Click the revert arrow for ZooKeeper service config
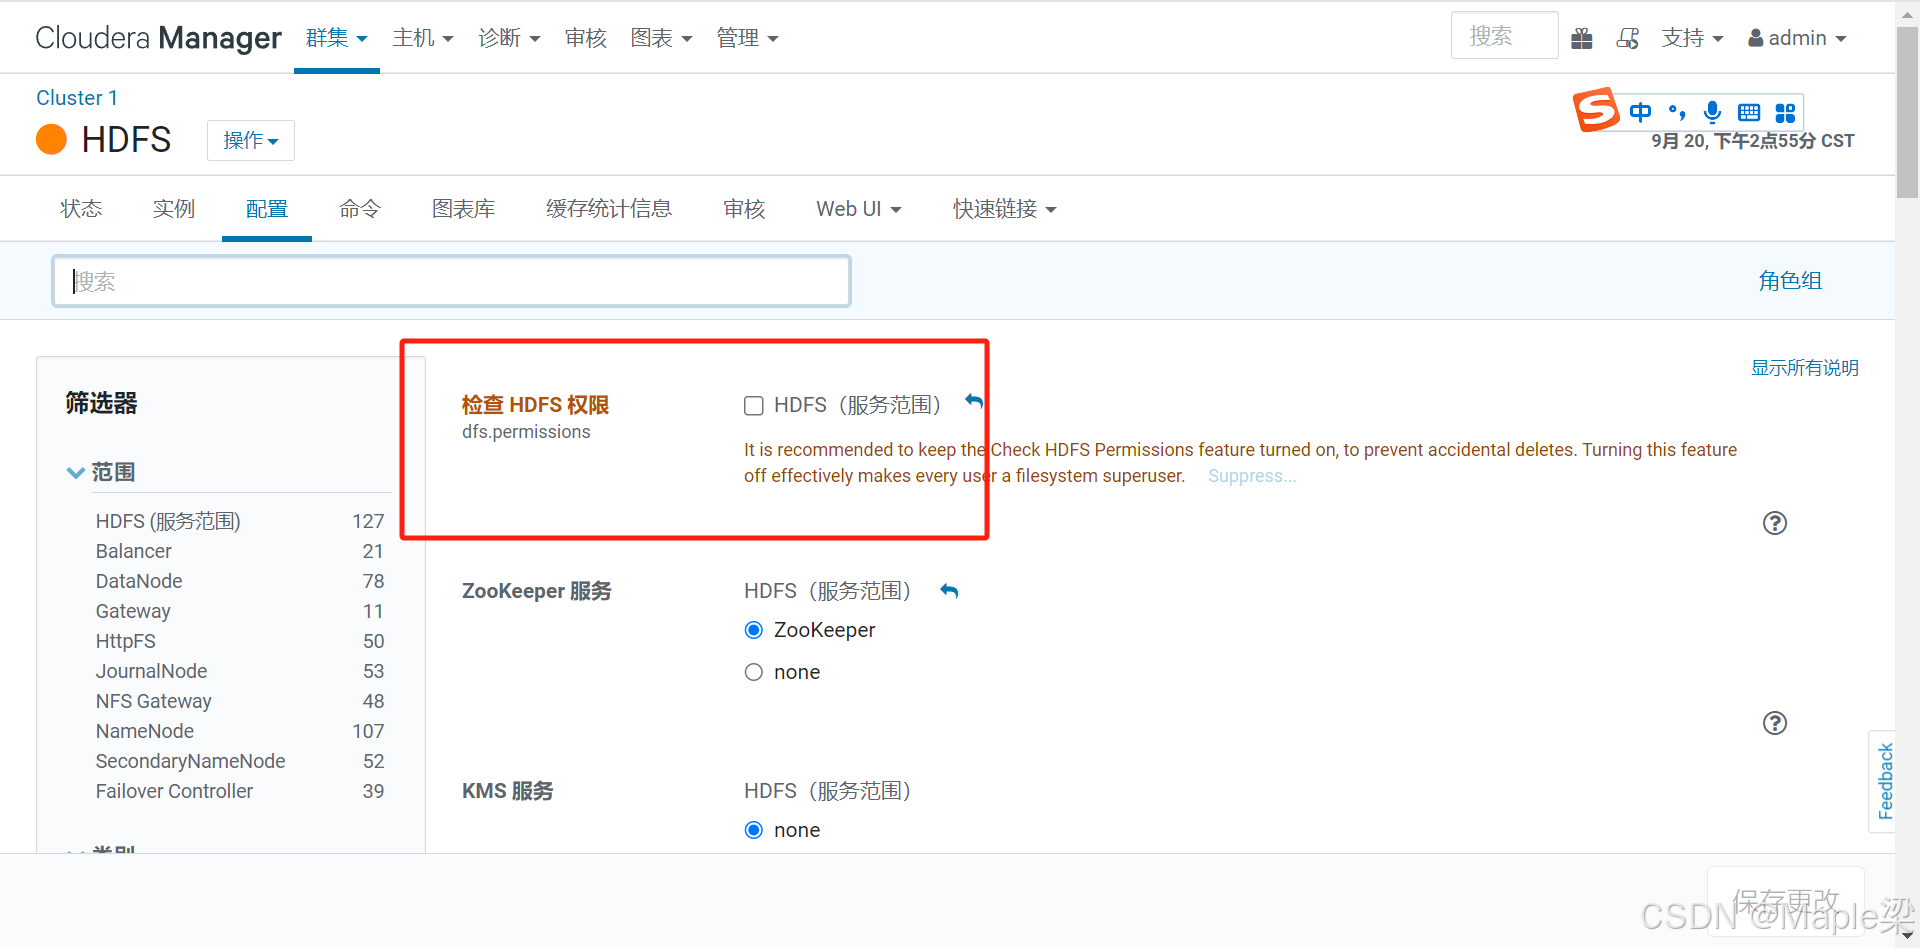This screenshot has width=1920, height=948. 948,591
